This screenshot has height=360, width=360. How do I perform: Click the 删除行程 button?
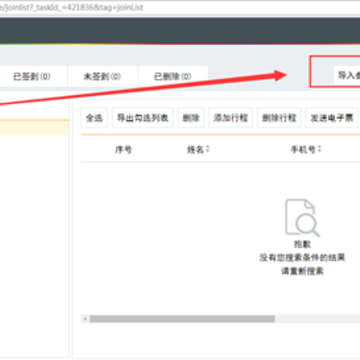point(279,118)
